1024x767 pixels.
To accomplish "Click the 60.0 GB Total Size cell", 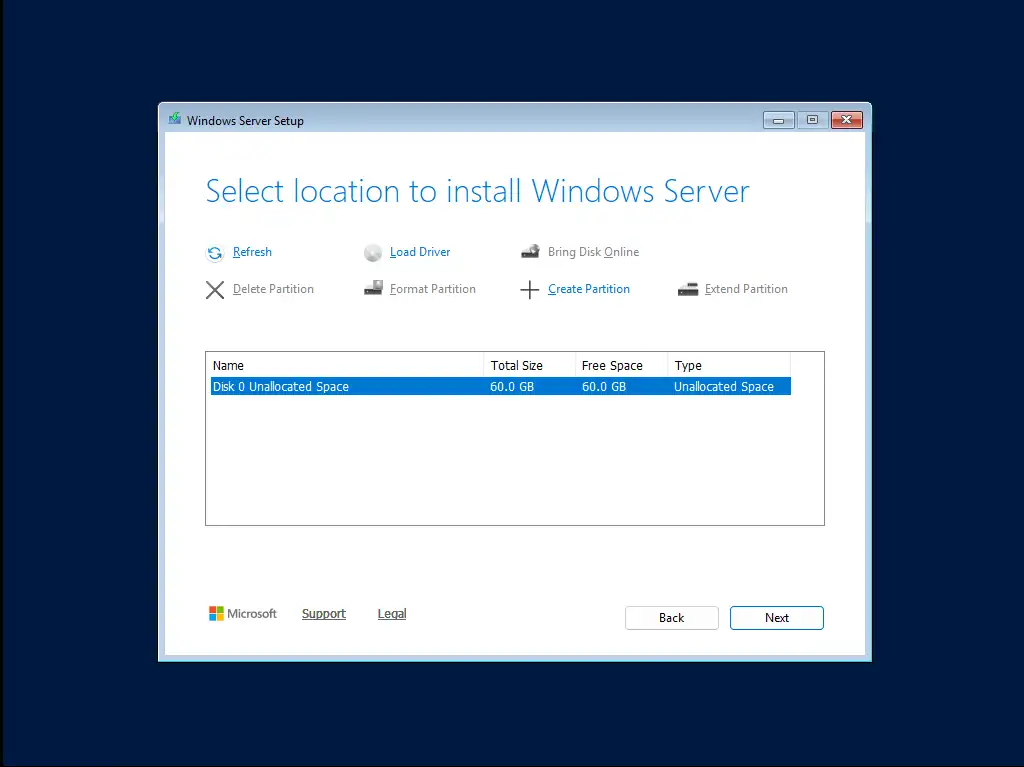I will pos(512,387).
